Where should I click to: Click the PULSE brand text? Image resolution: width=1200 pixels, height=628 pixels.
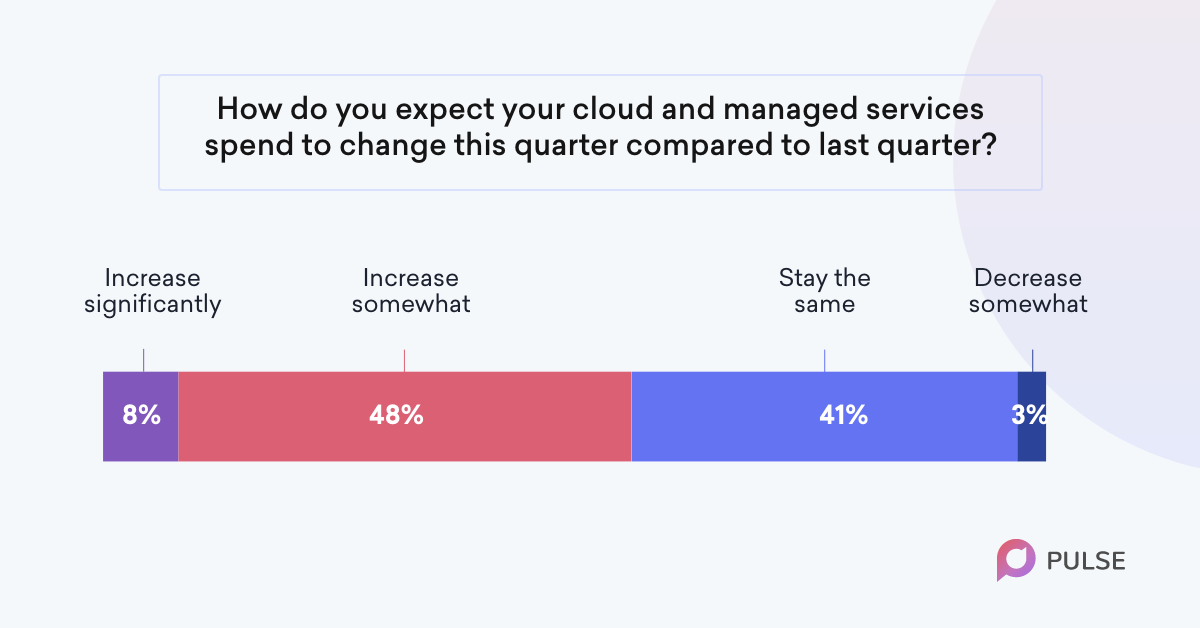click(x=1086, y=561)
